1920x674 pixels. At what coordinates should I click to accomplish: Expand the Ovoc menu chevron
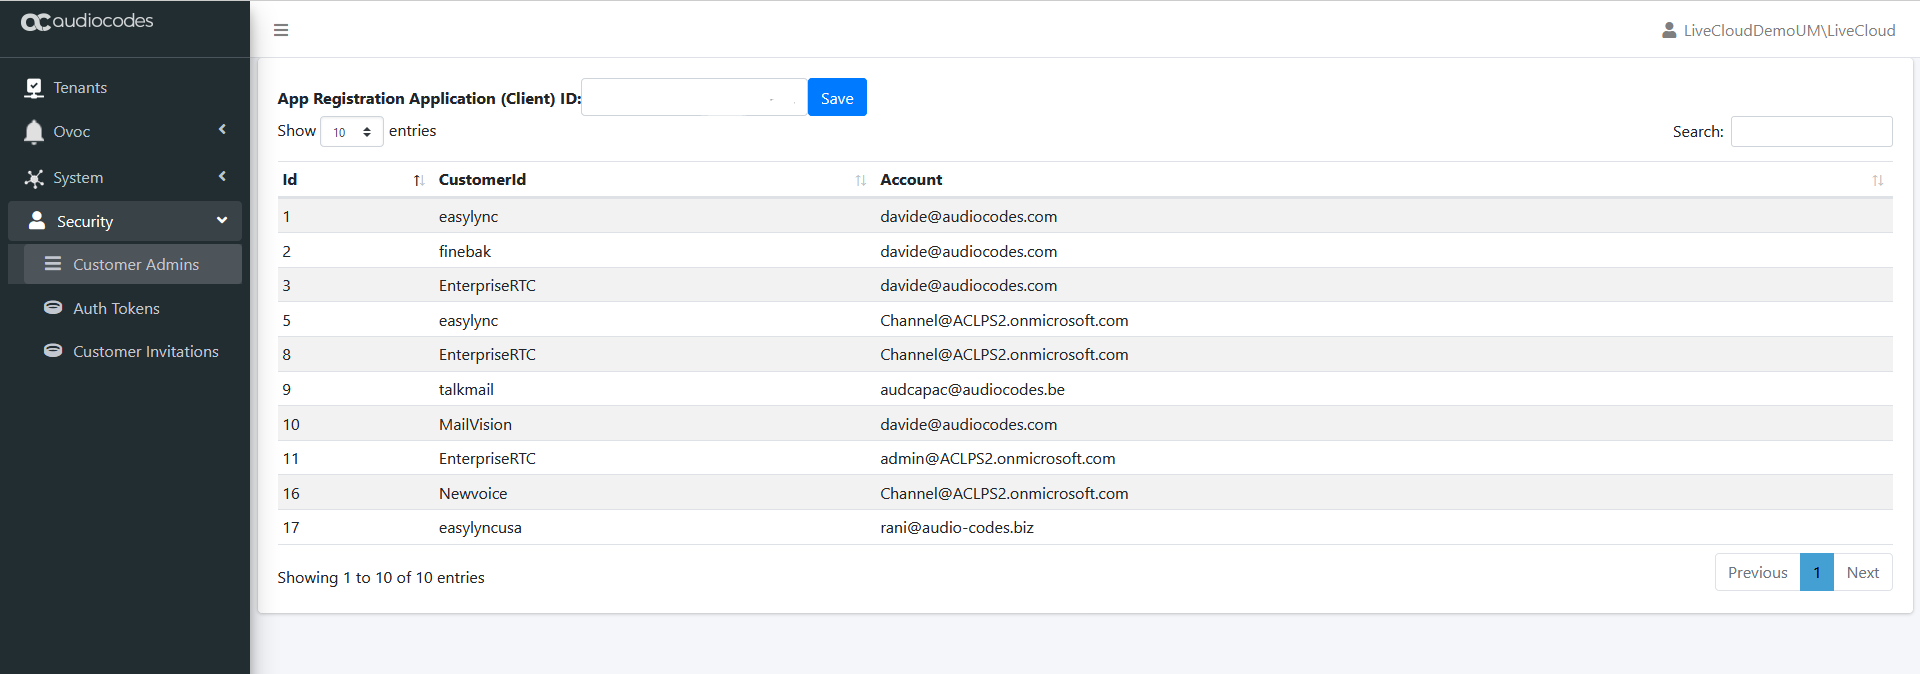click(x=222, y=129)
